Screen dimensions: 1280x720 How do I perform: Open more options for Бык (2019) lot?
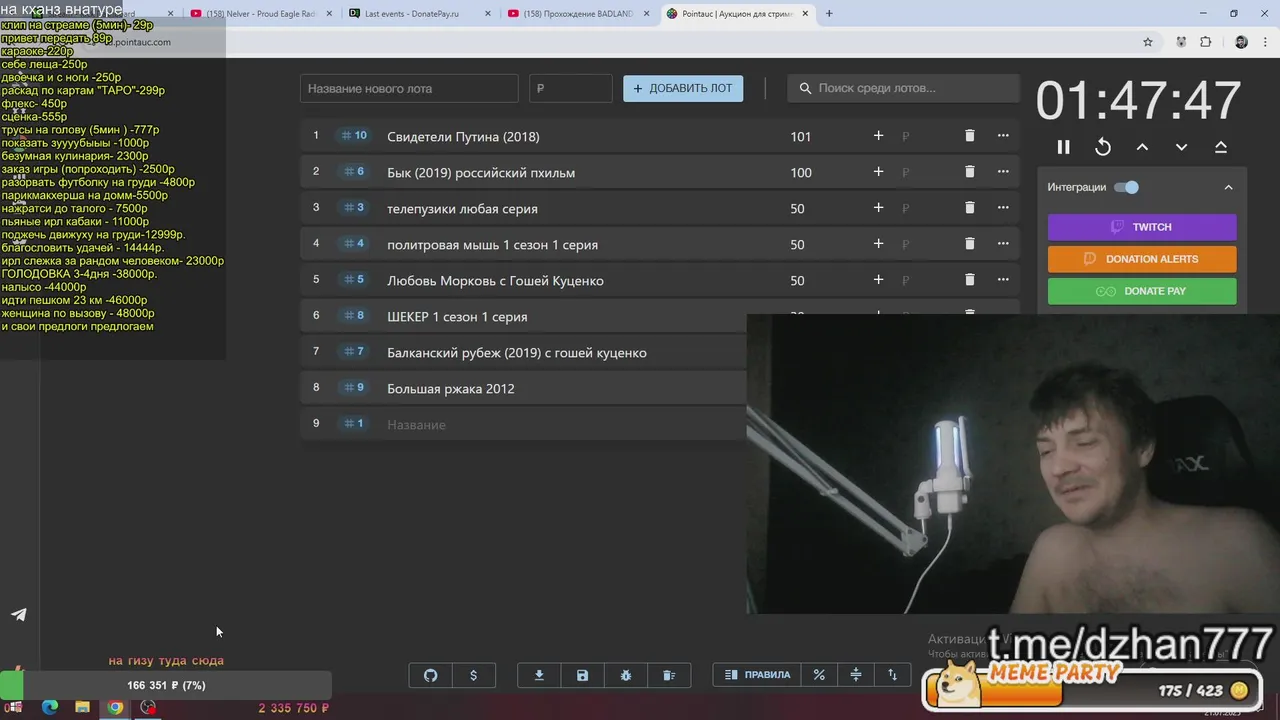(x=1003, y=171)
